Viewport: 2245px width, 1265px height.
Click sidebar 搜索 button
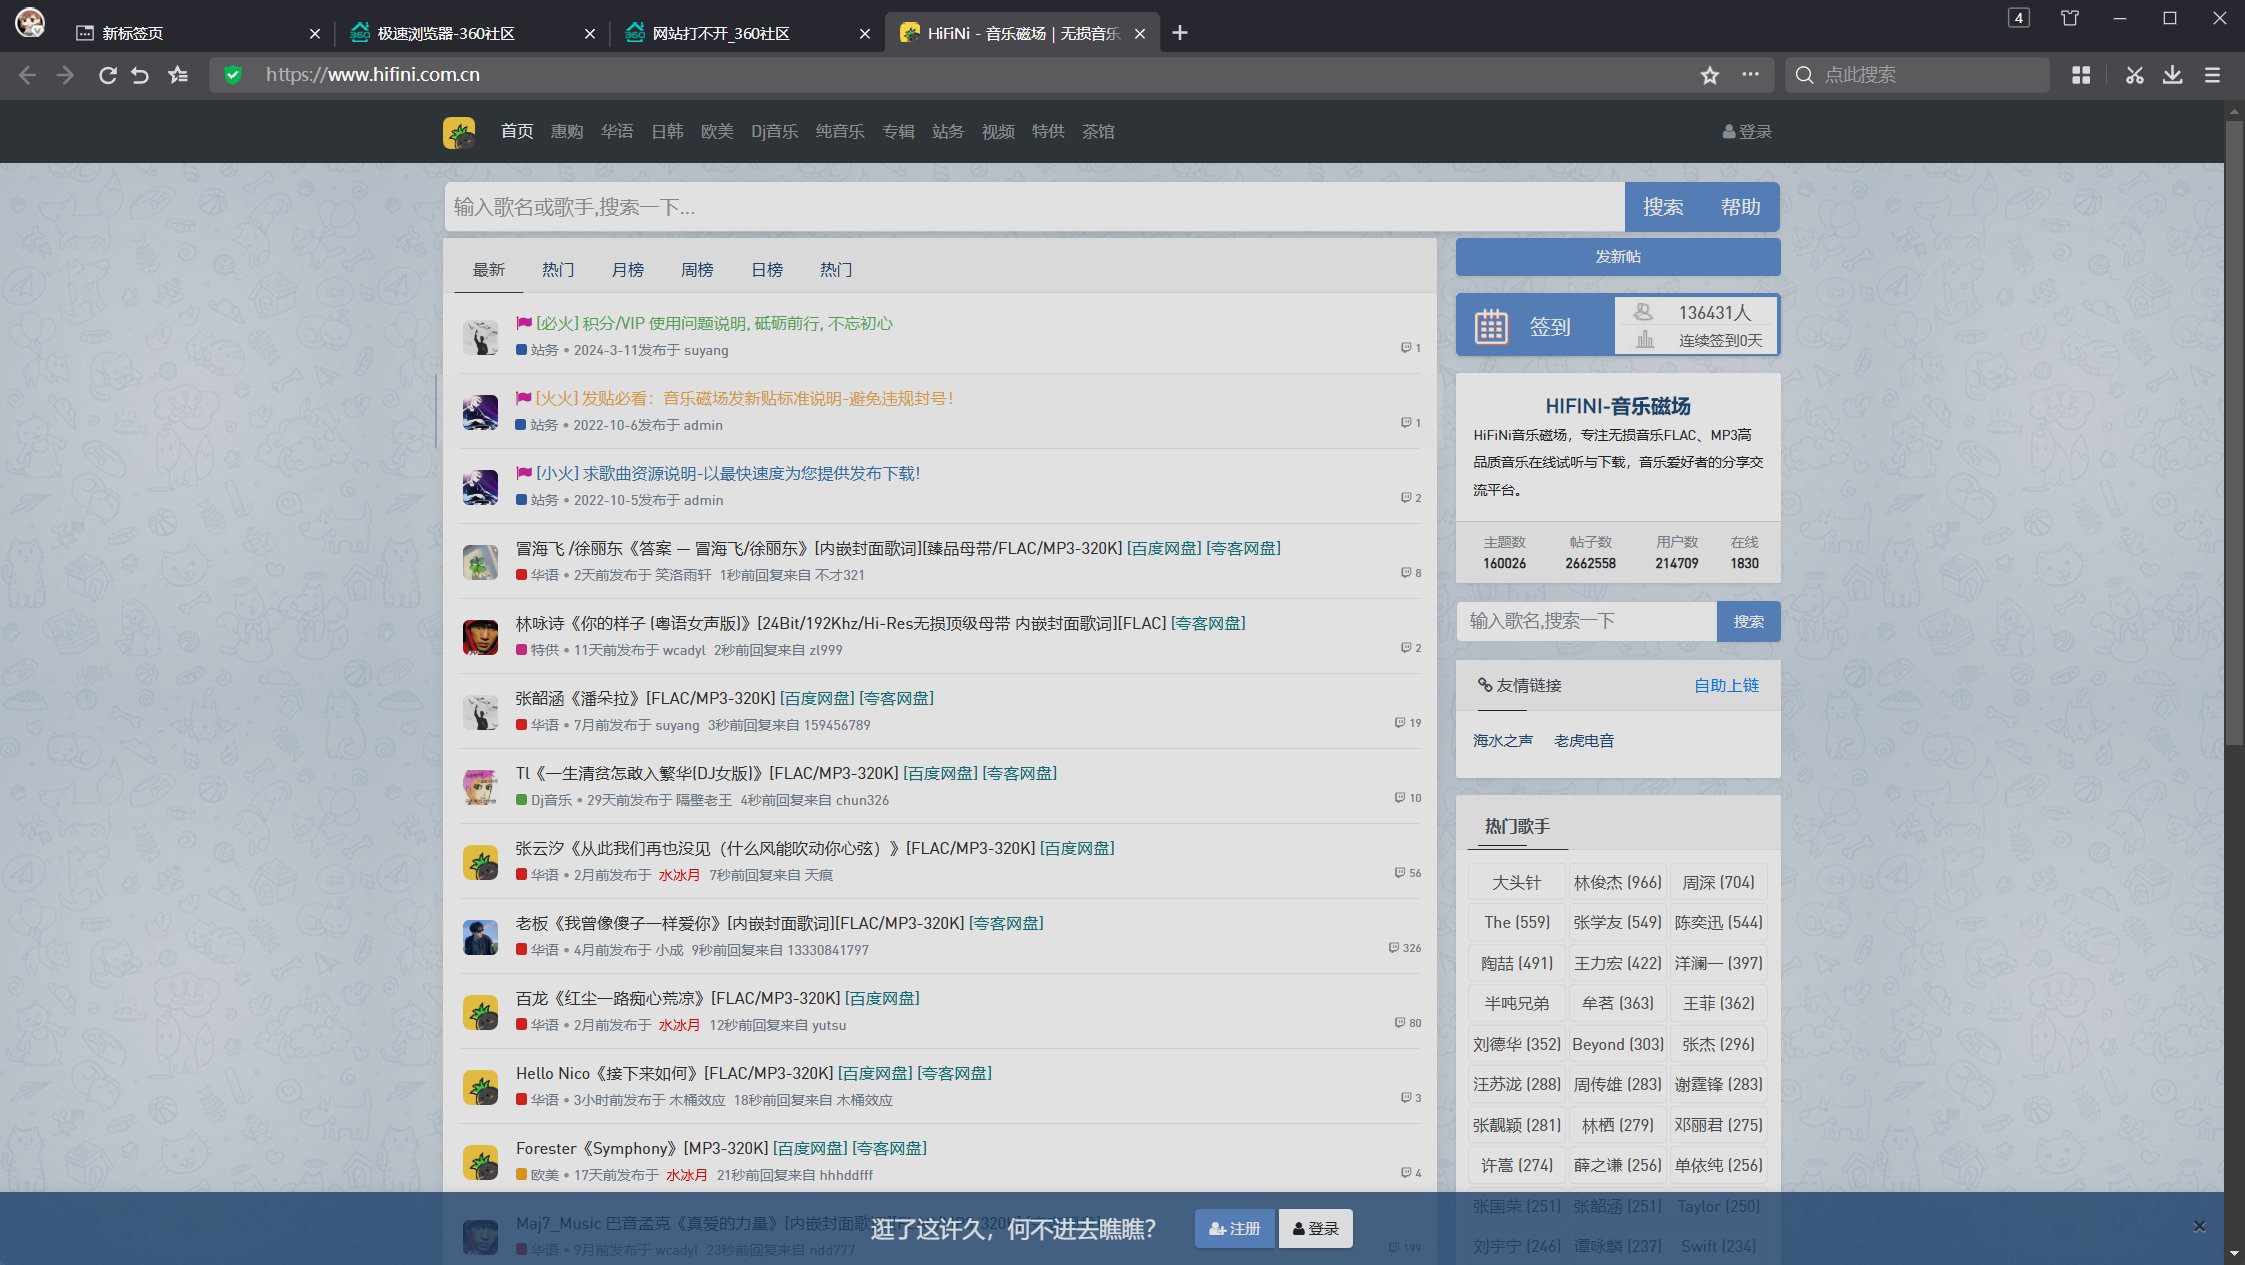(1749, 622)
